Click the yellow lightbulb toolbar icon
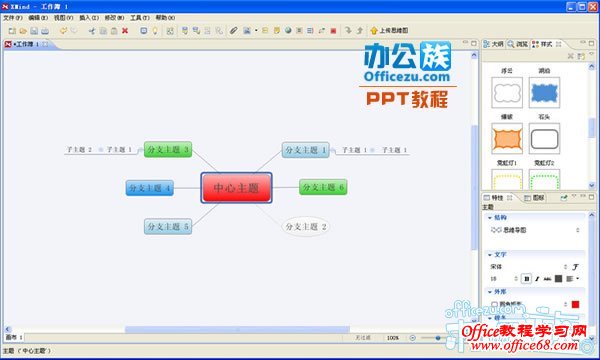Image resolution: width=600 pixels, height=360 pixels. (155, 31)
